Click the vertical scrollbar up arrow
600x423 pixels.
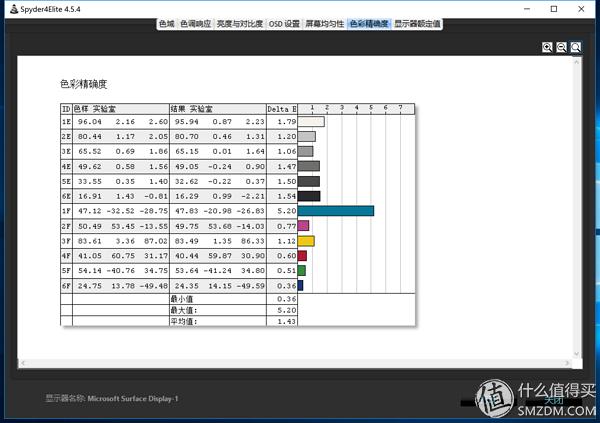coord(576,63)
